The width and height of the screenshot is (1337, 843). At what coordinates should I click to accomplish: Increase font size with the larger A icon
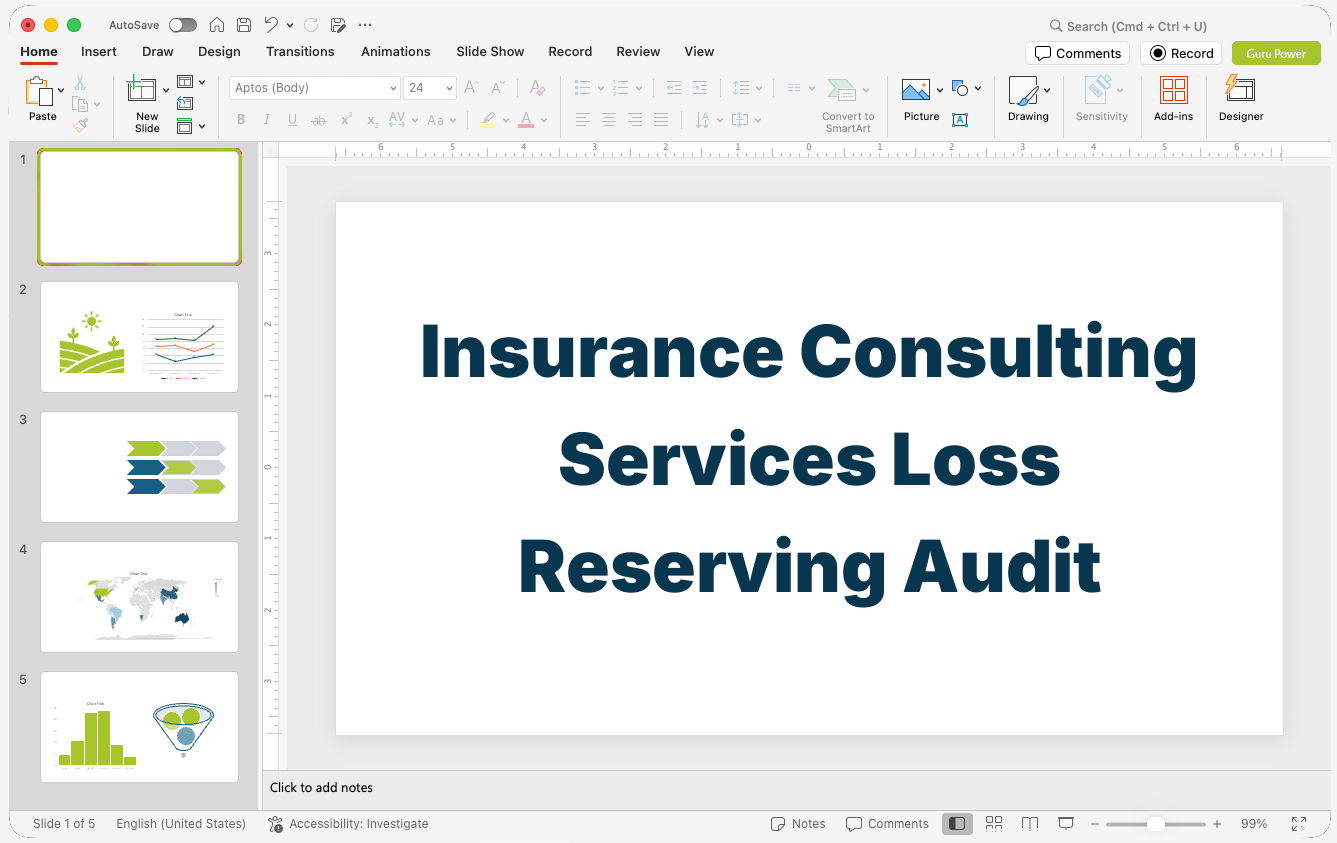coord(472,88)
